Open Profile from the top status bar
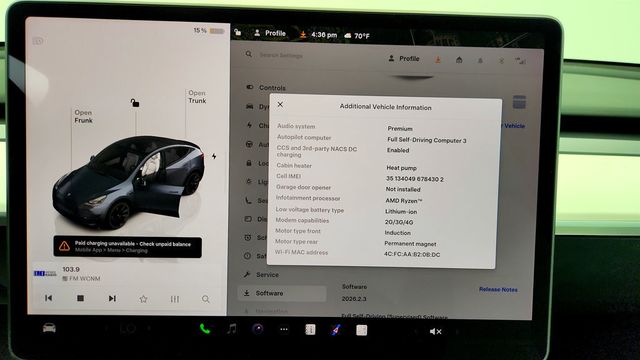 270,33
